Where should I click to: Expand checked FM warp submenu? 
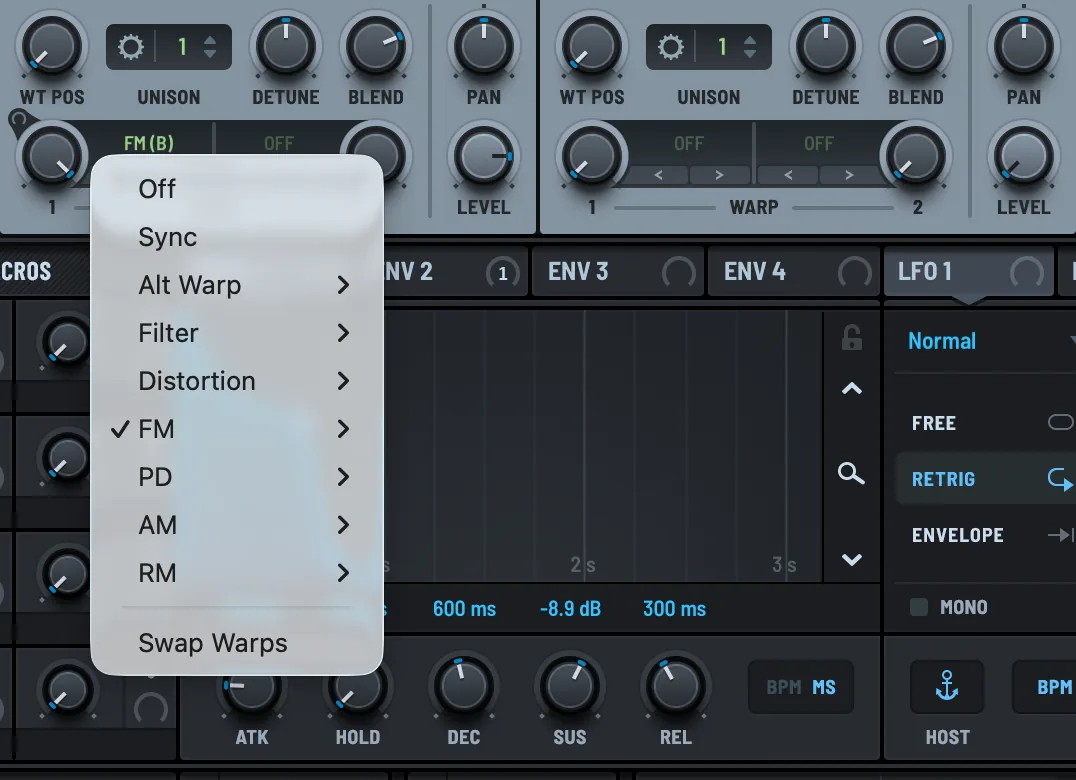(237, 429)
